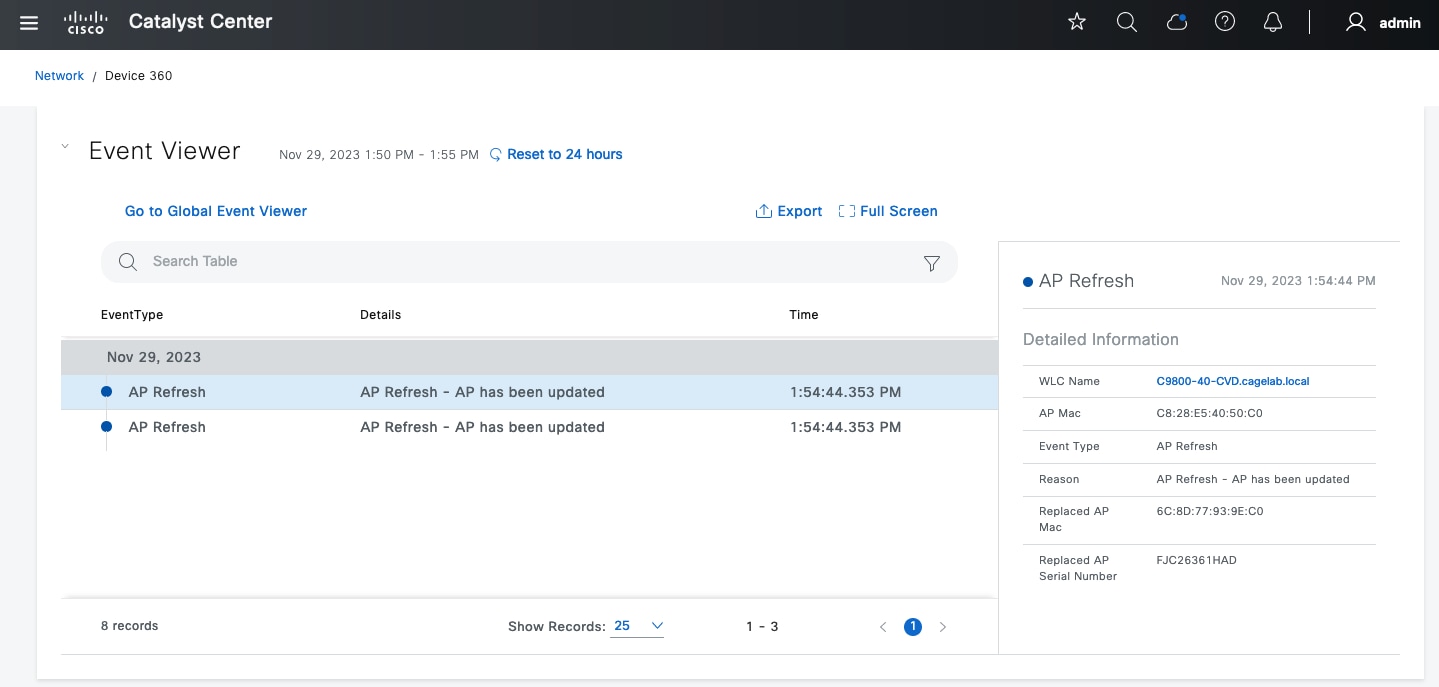1439x687 pixels.
Task: Click the table filter funnel icon
Action: (932, 263)
